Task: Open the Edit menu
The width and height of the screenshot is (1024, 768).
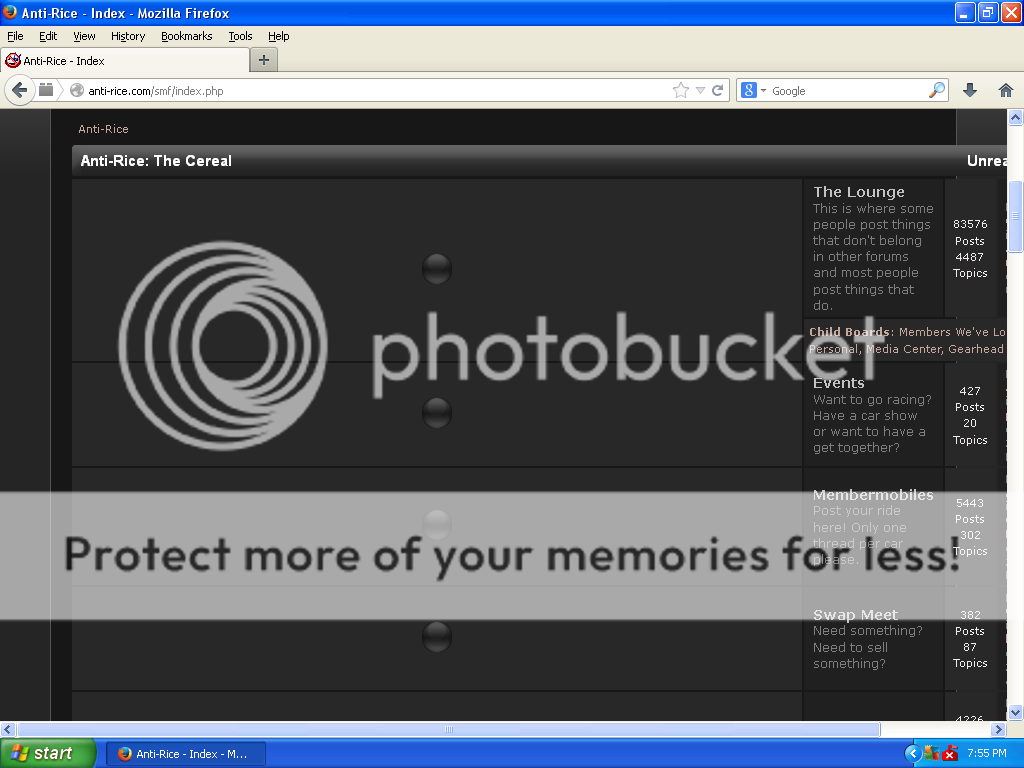Action: click(x=48, y=36)
